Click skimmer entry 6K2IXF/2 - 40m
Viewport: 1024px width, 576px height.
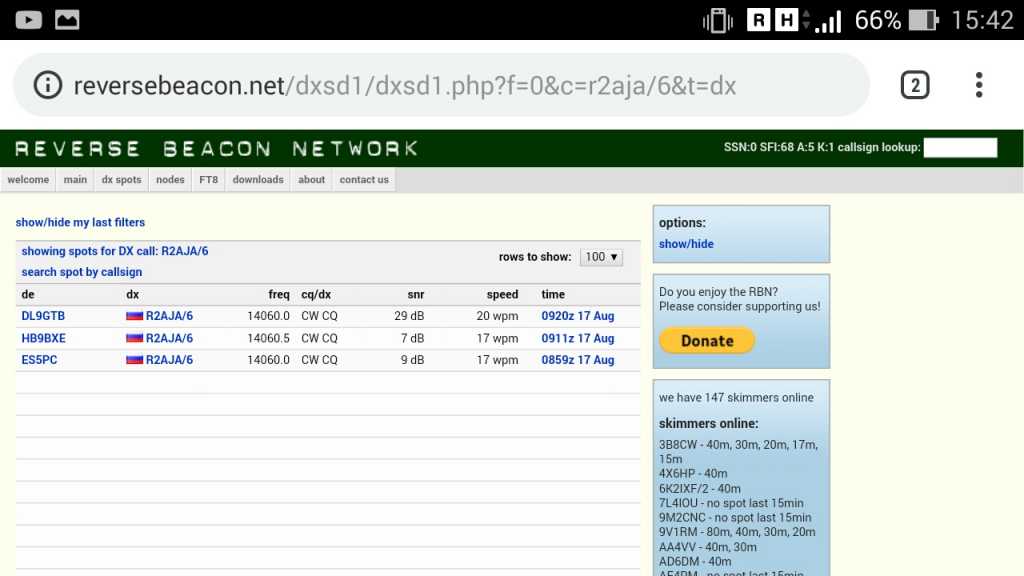pos(699,488)
